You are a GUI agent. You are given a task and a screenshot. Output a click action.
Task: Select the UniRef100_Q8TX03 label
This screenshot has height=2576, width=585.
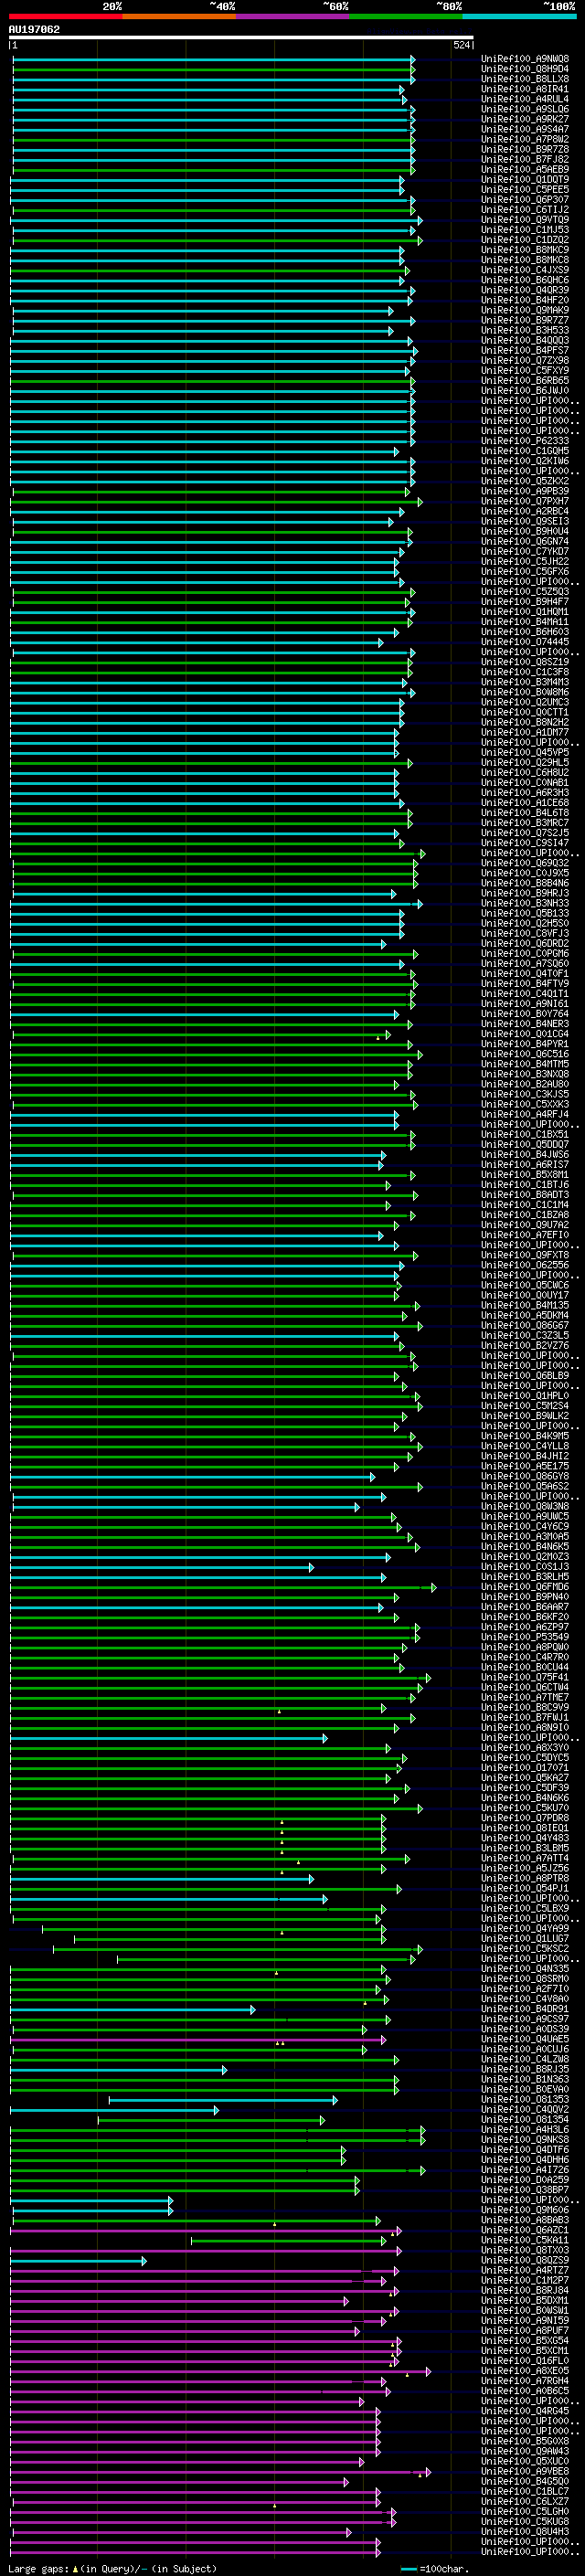525,2250
